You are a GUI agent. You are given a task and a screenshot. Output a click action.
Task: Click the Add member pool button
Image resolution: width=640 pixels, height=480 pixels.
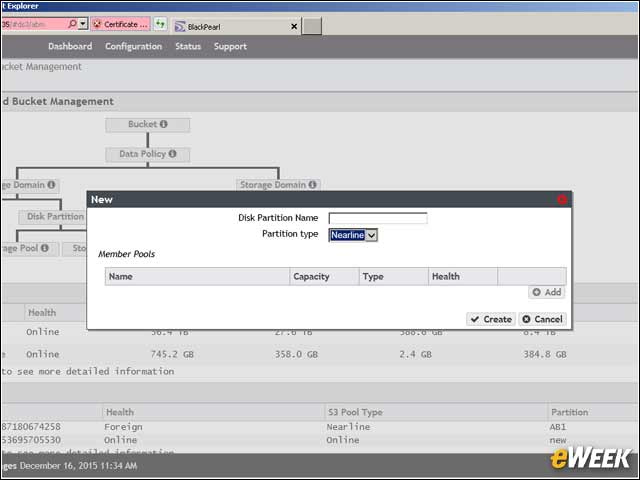(x=547, y=292)
